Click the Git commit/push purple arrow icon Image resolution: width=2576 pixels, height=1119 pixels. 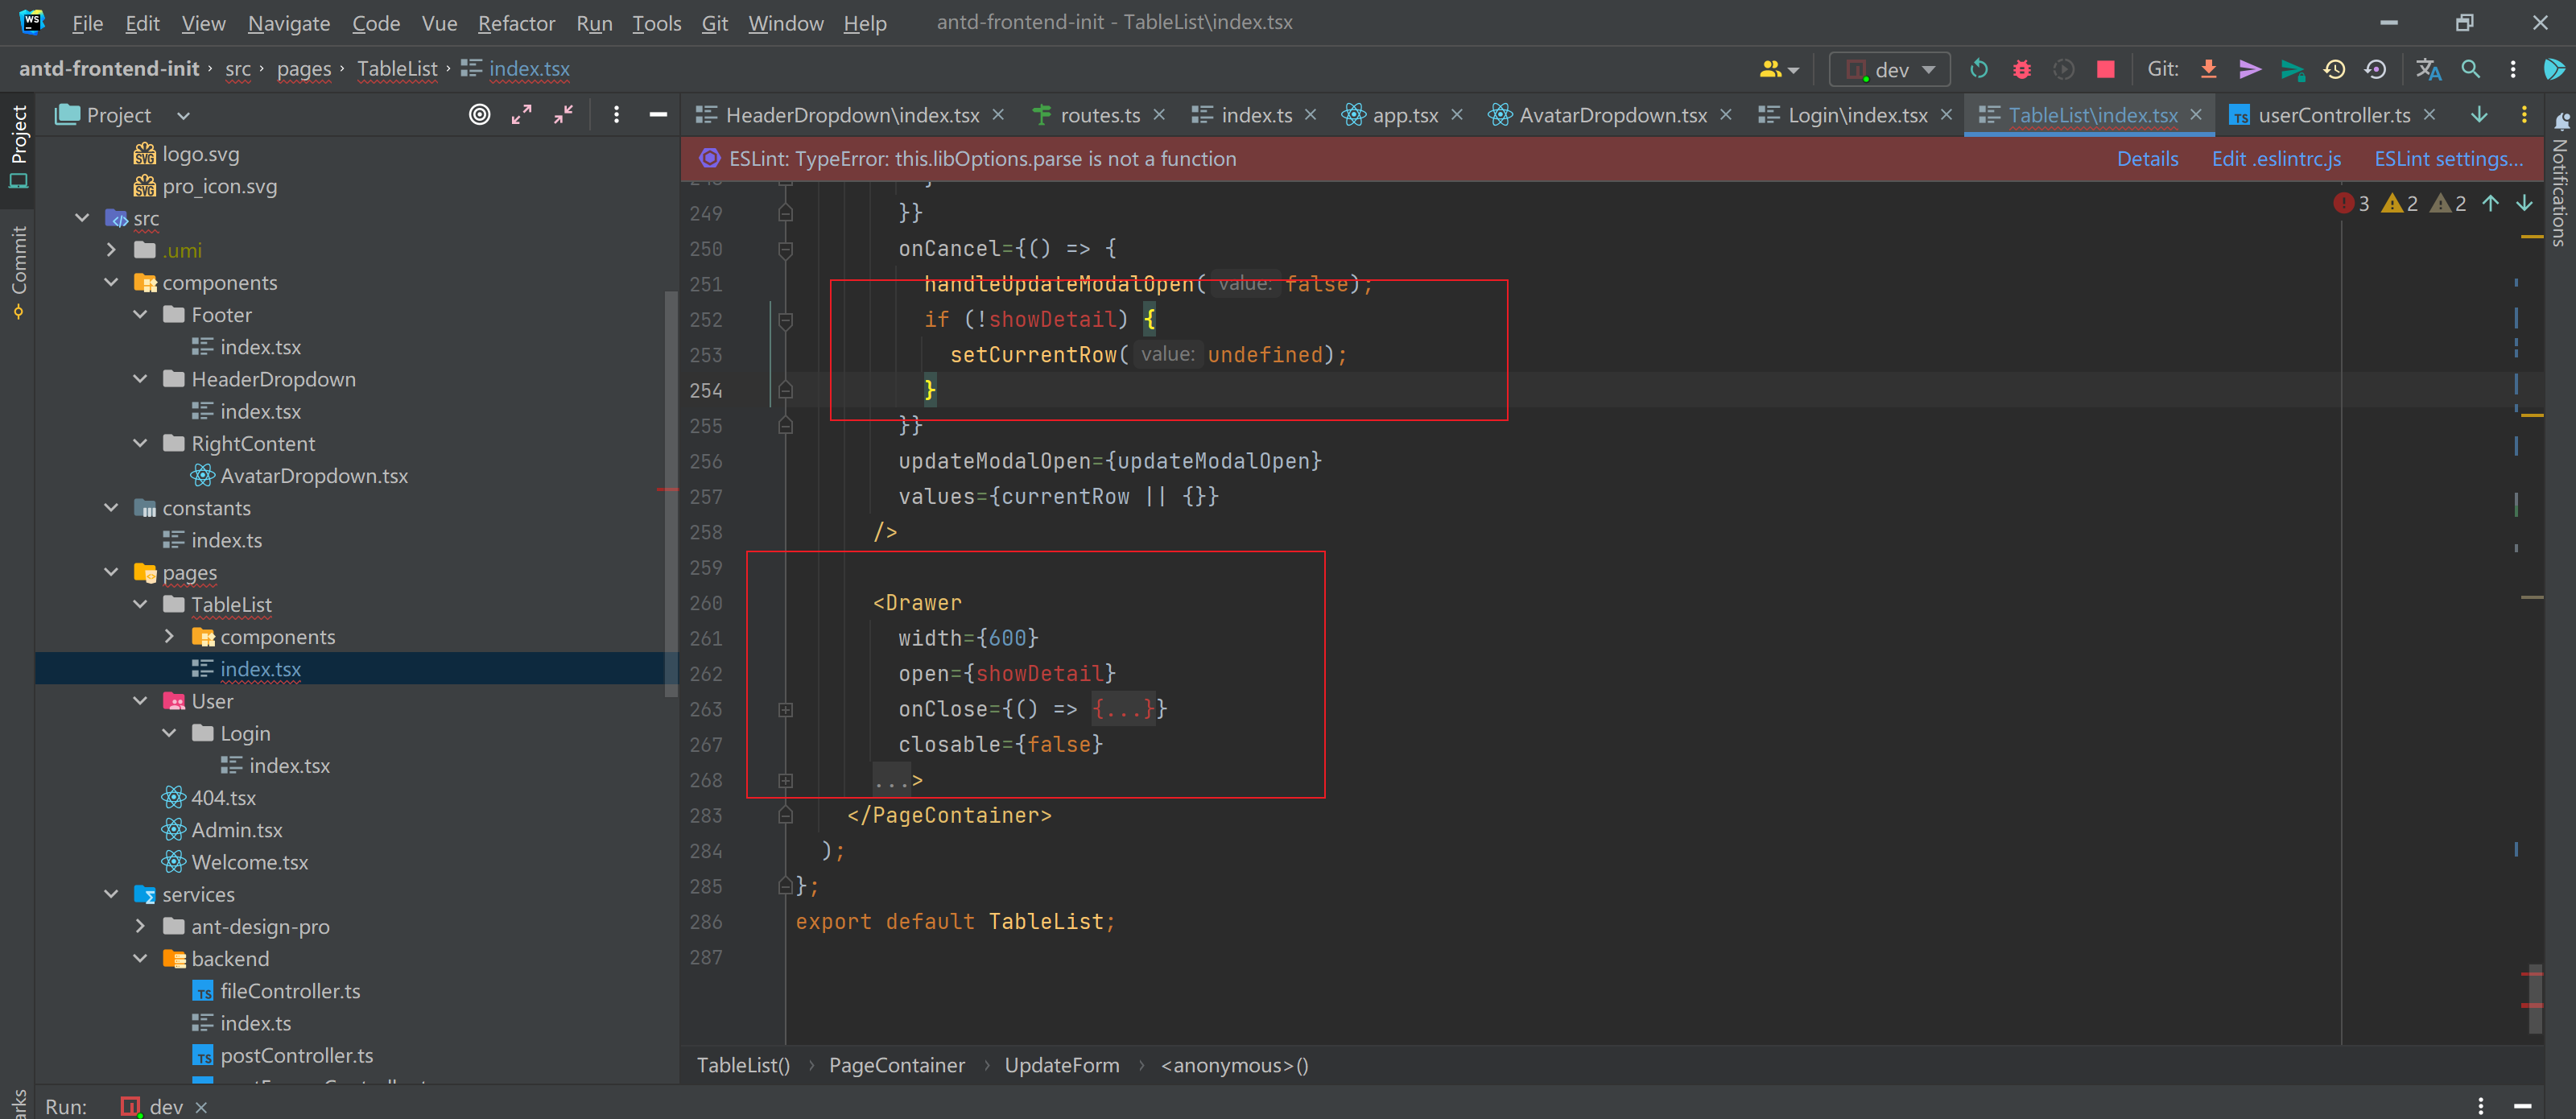pyautogui.click(x=2249, y=69)
